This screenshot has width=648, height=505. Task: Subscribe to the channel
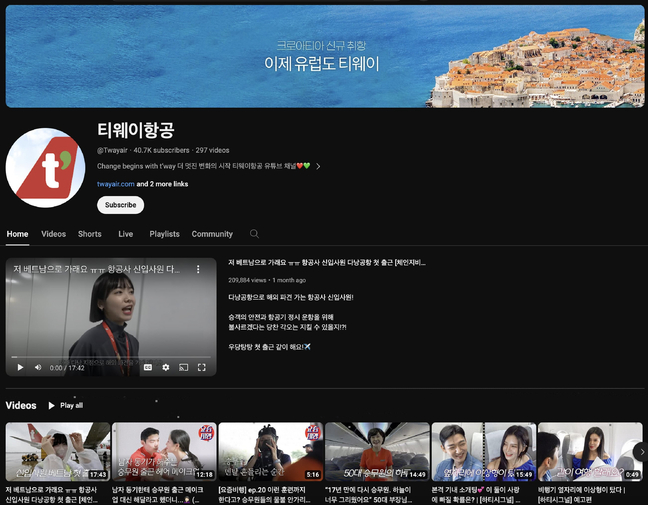[x=121, y=205]
